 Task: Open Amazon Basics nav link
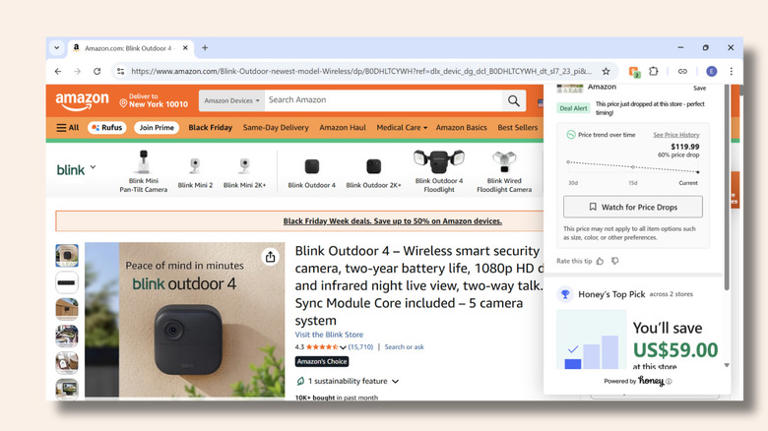coord(461,128)
